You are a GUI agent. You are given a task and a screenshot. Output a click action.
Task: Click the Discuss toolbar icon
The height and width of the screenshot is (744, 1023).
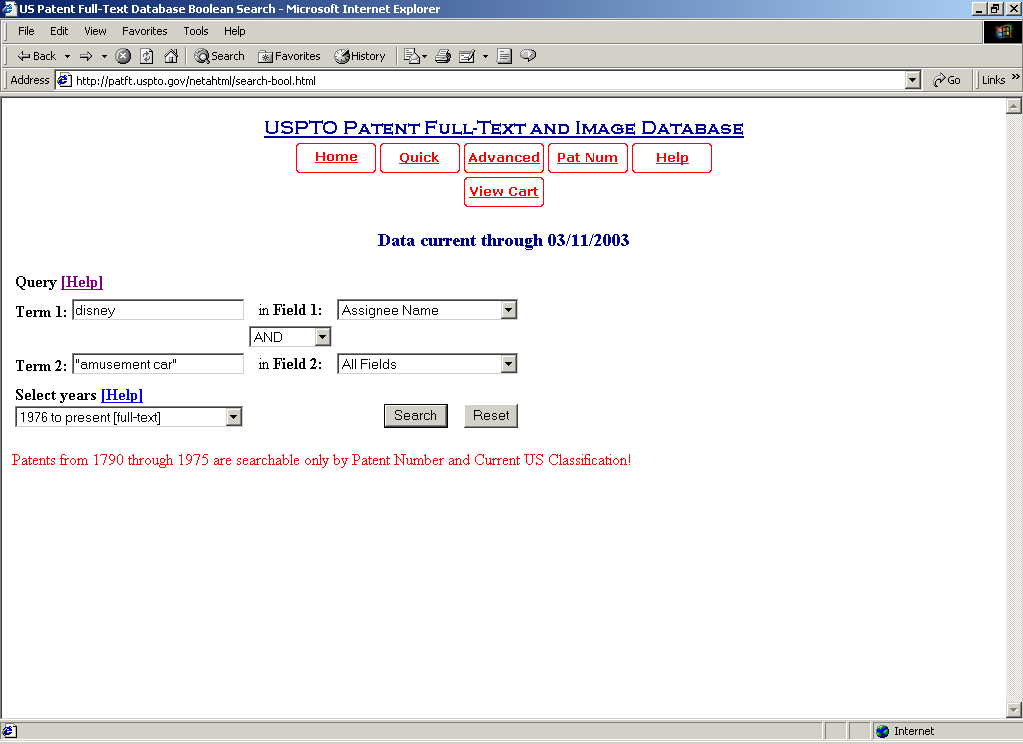coord(504,56)
